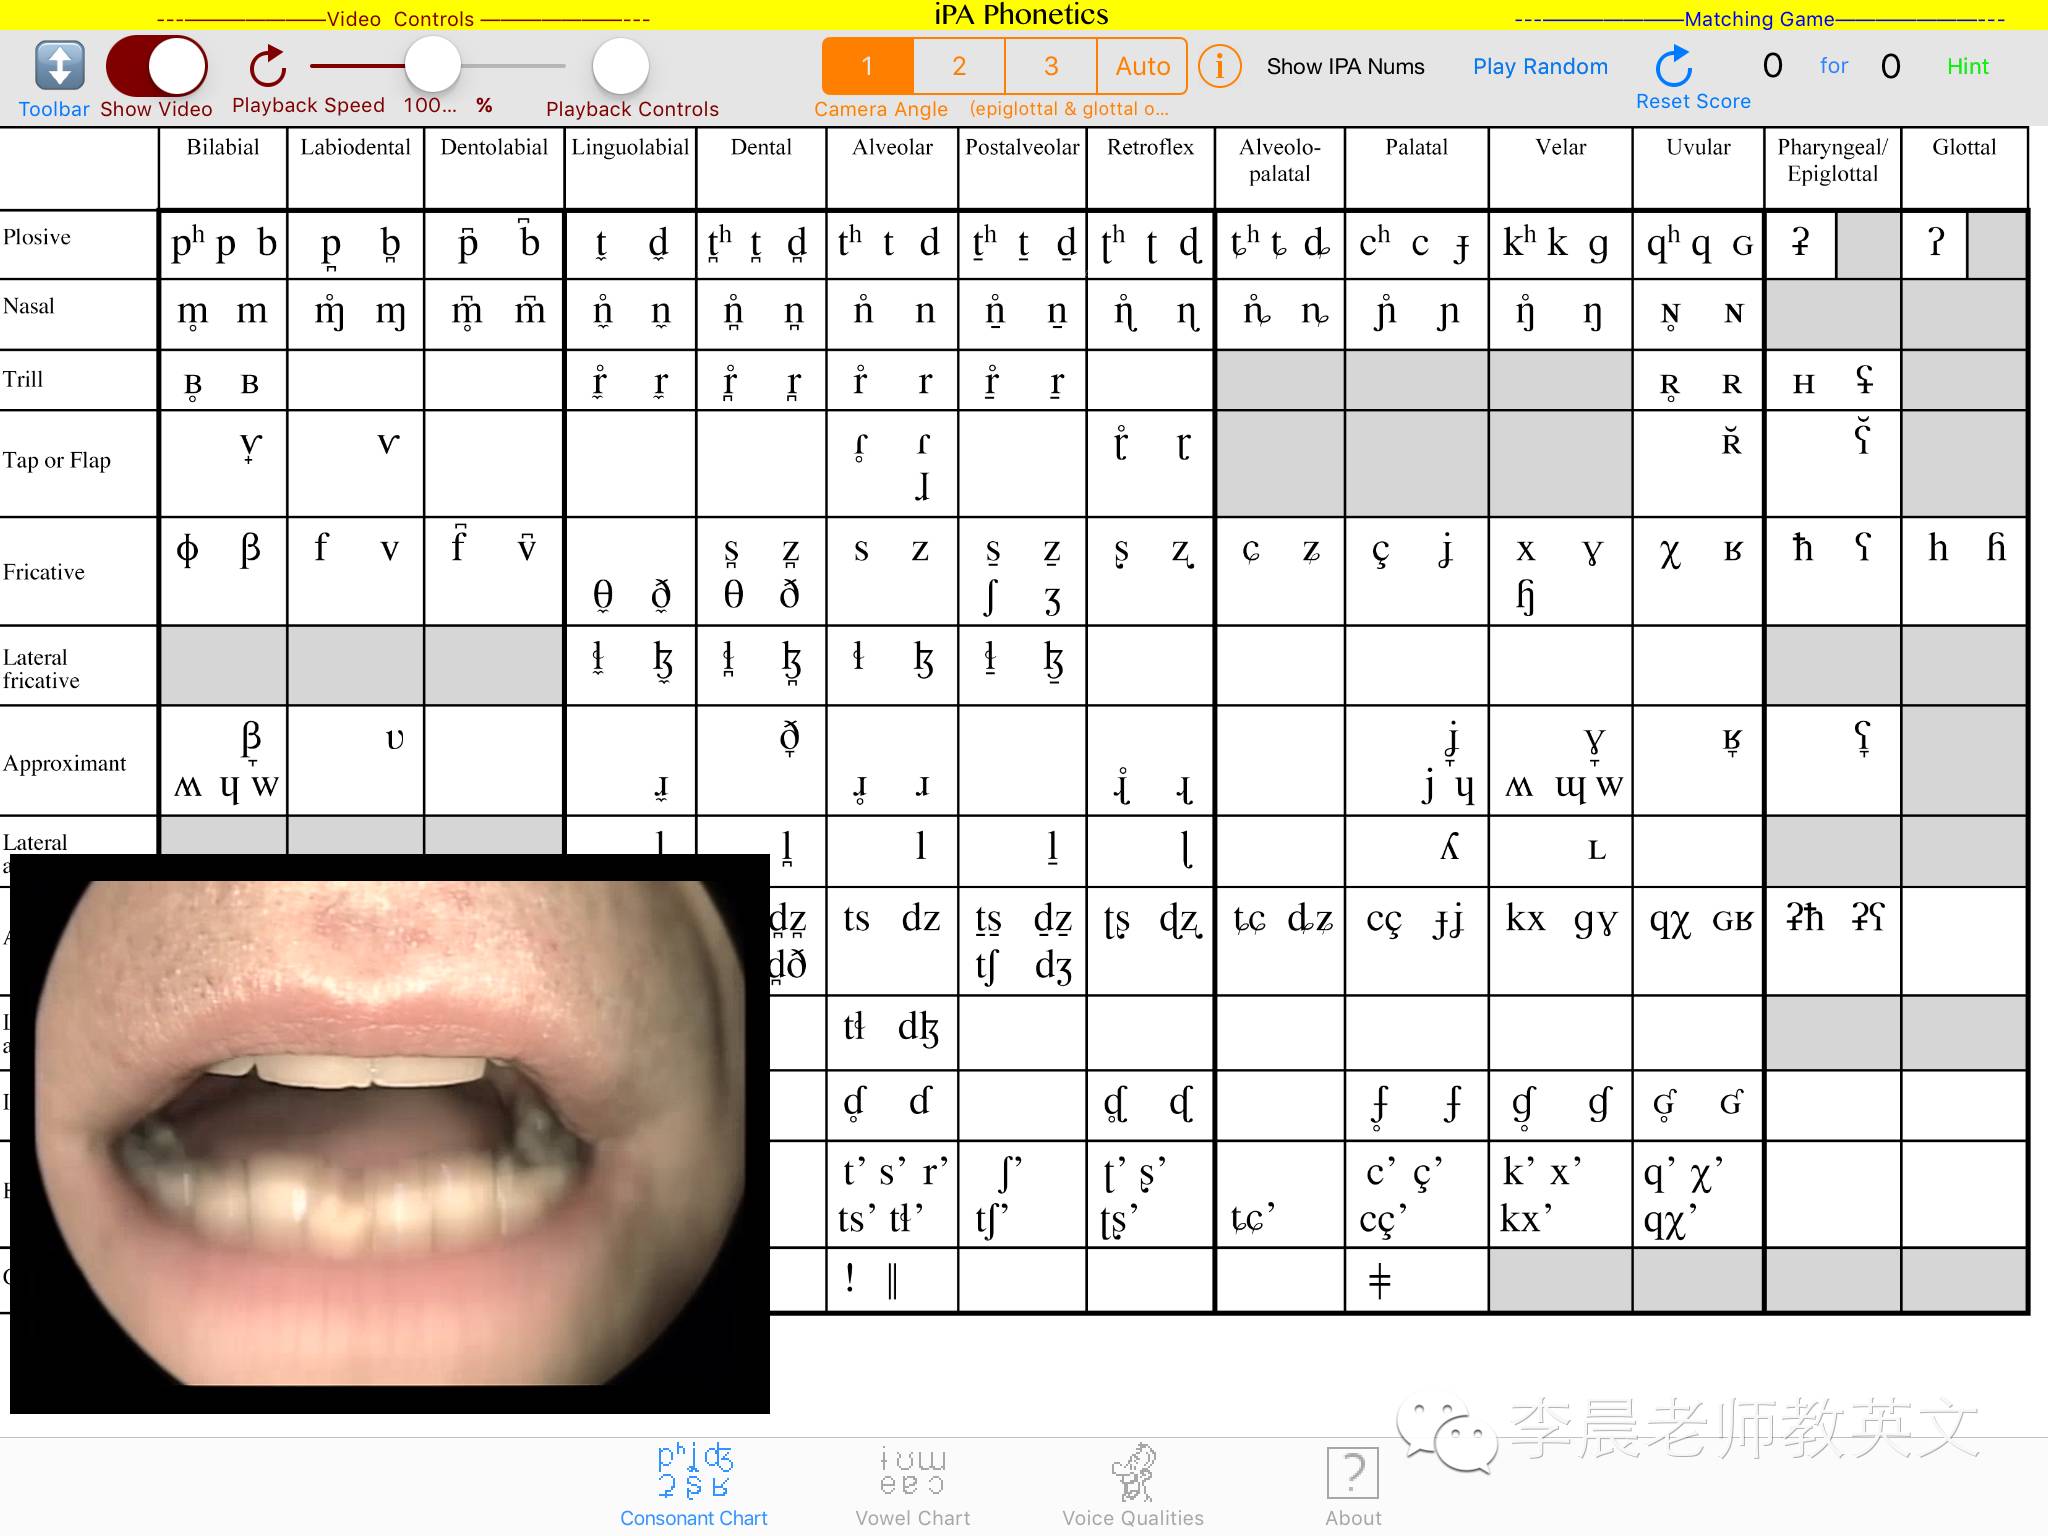Select bilabial plosive pʰ symbol
The image size is (2048, 1536).
click(x=187, y=244)
